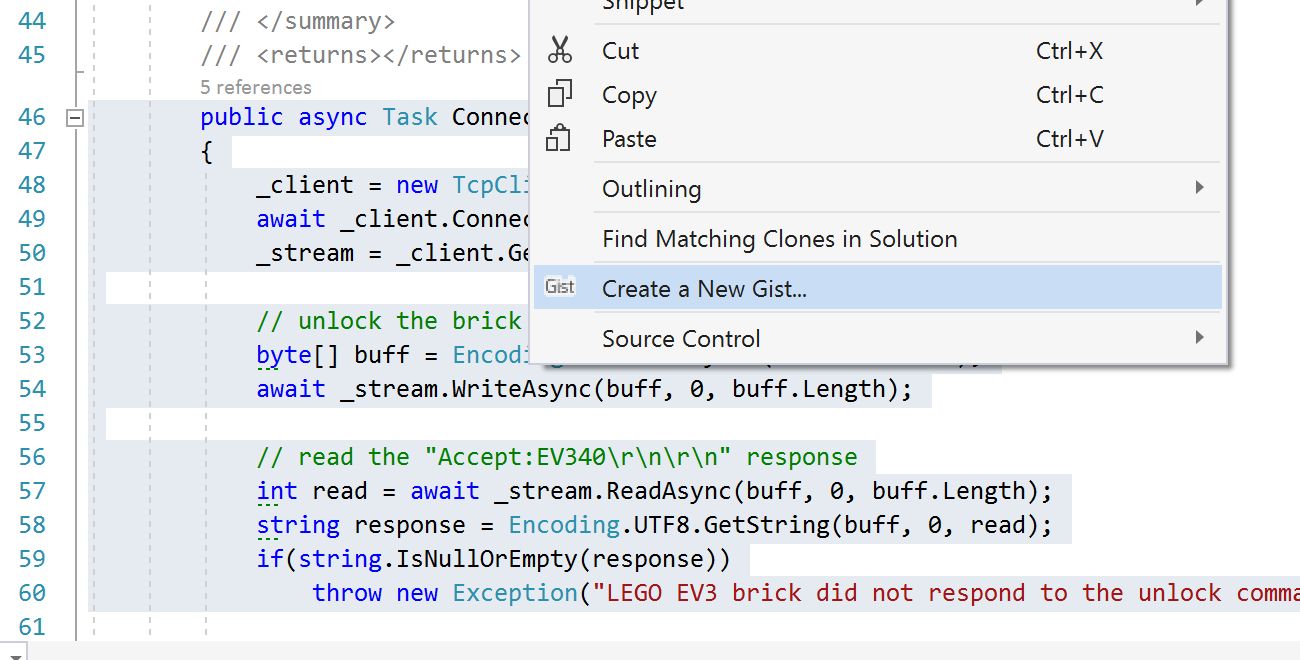Click the Paste clipboard icon
Screen dimensions: 1300x660
[x=558, y=139]
